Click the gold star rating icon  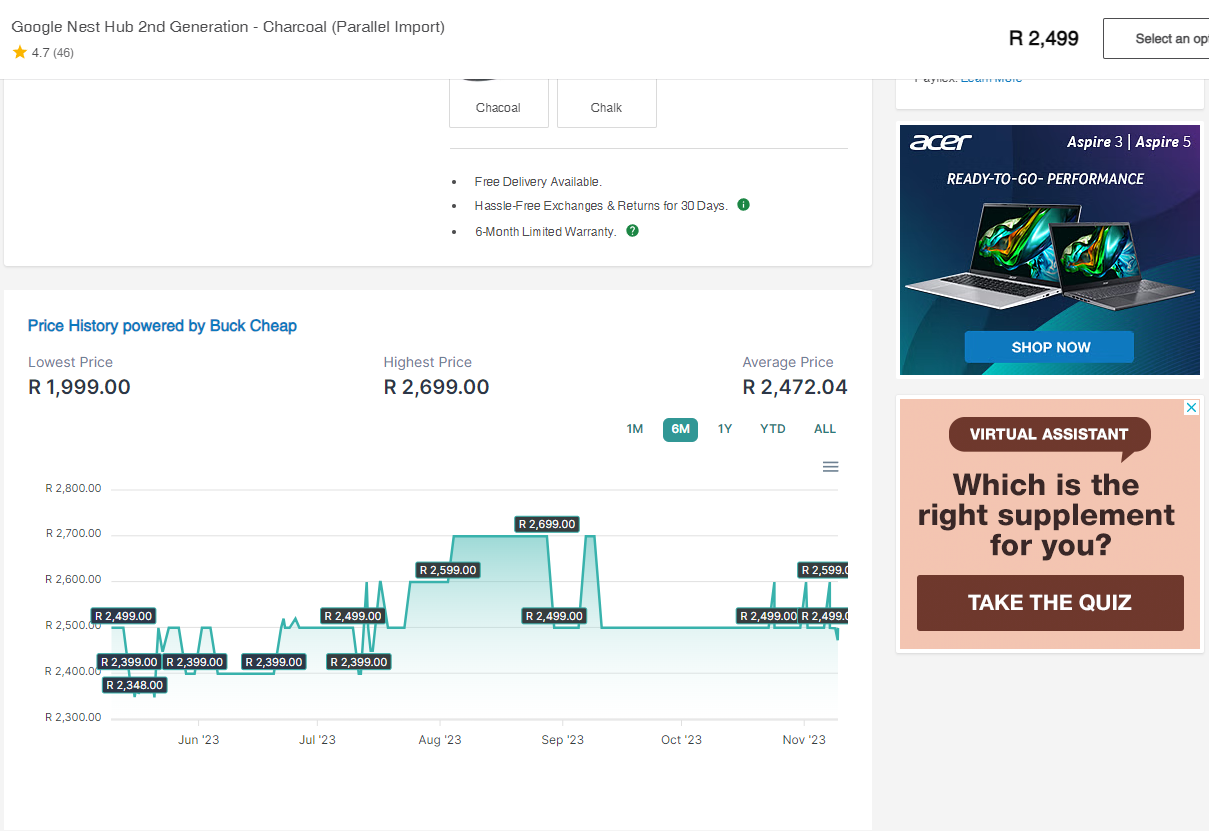pyautogui.click(x=20, y=52)
